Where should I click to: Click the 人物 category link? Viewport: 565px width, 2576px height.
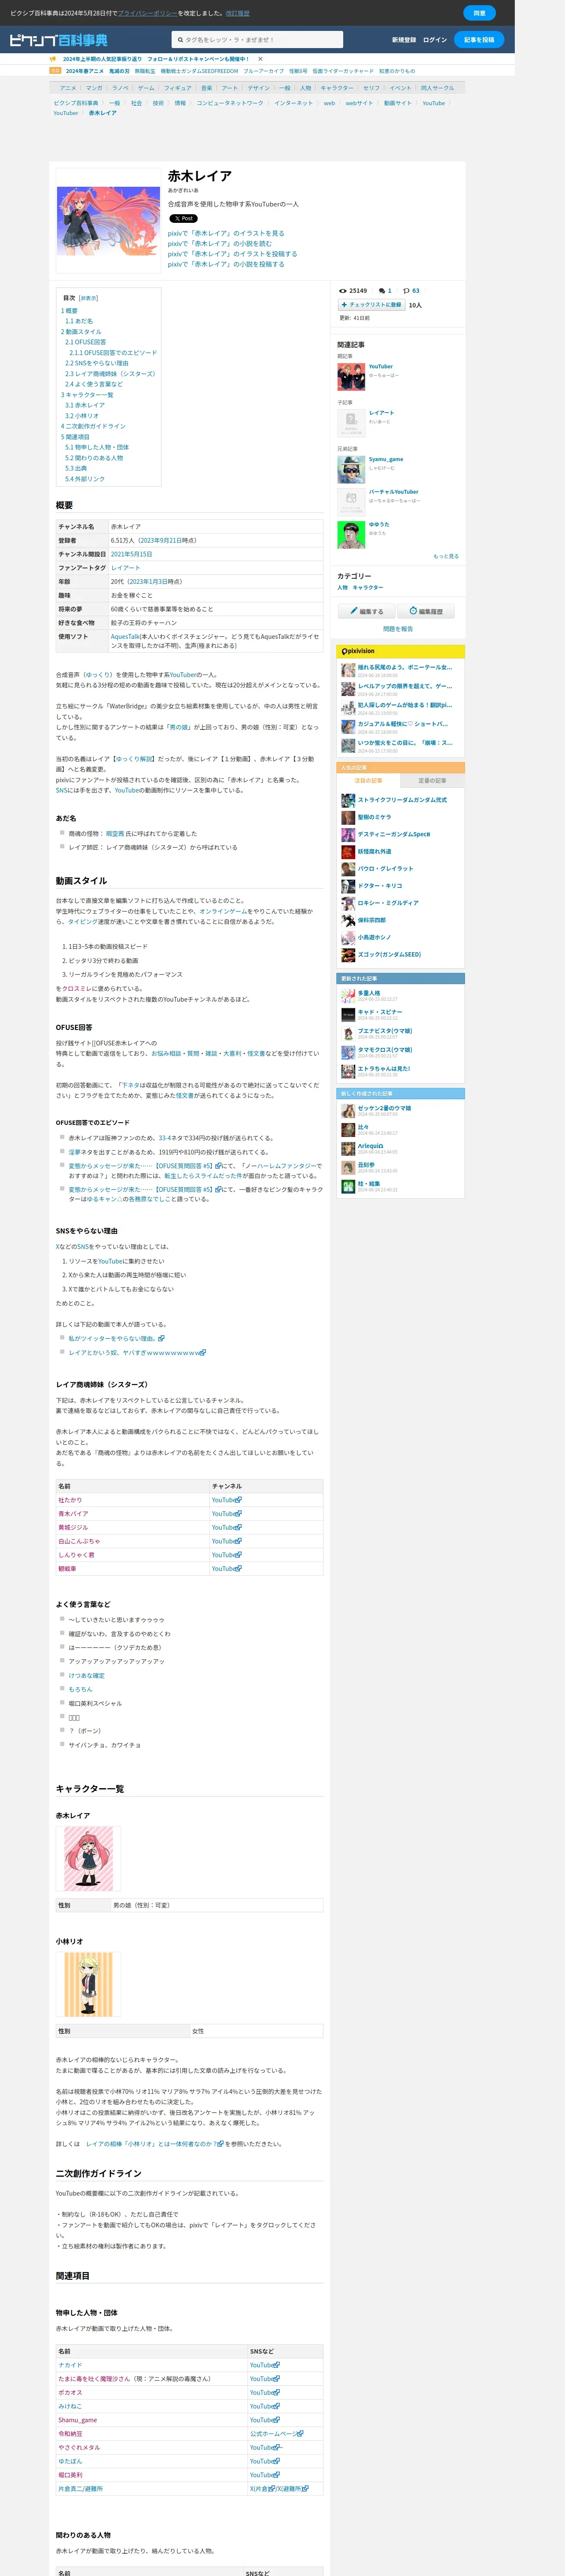tap(342, 587)
